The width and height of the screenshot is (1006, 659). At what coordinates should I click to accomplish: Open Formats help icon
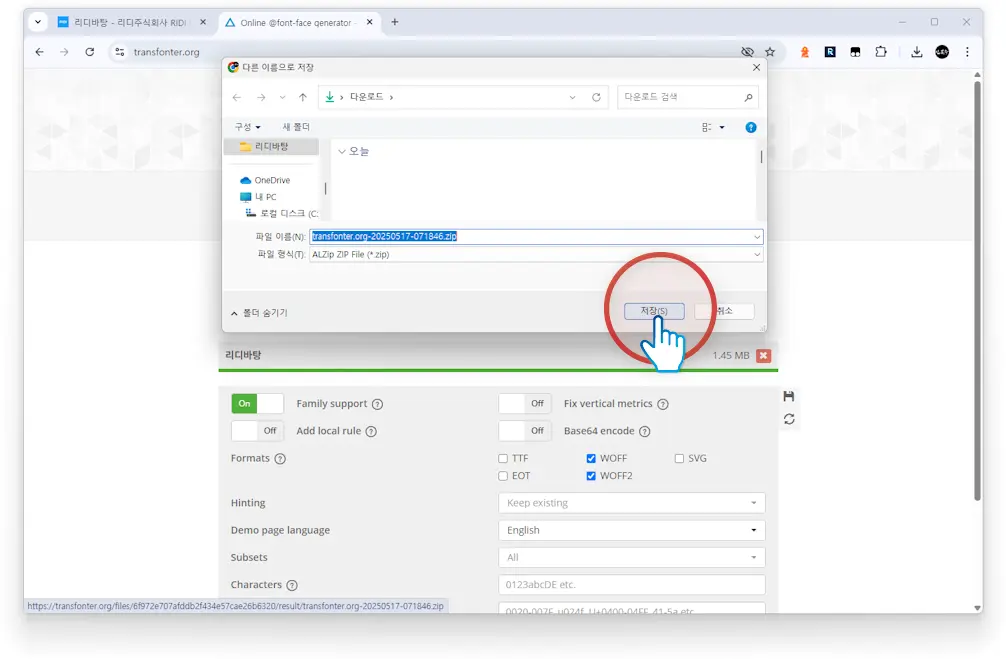280,459
